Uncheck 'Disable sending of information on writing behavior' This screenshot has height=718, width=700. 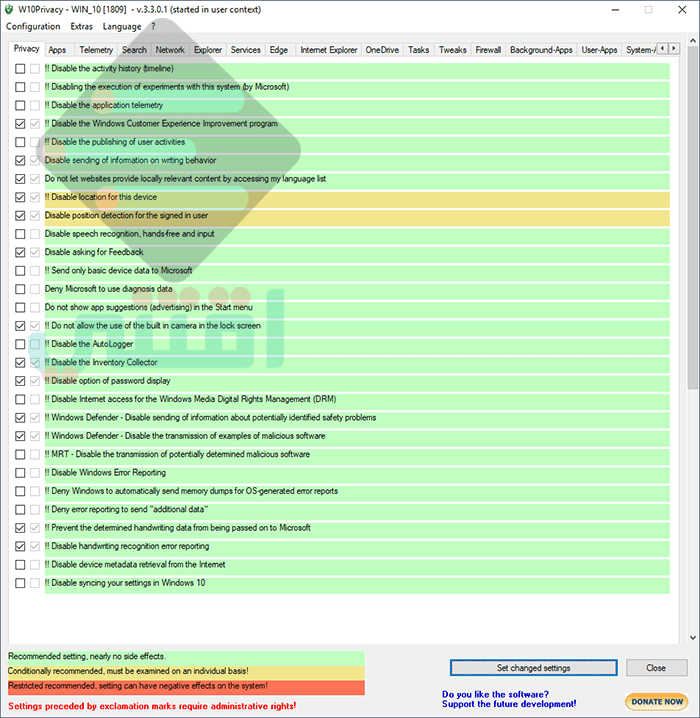pos(20,160)
